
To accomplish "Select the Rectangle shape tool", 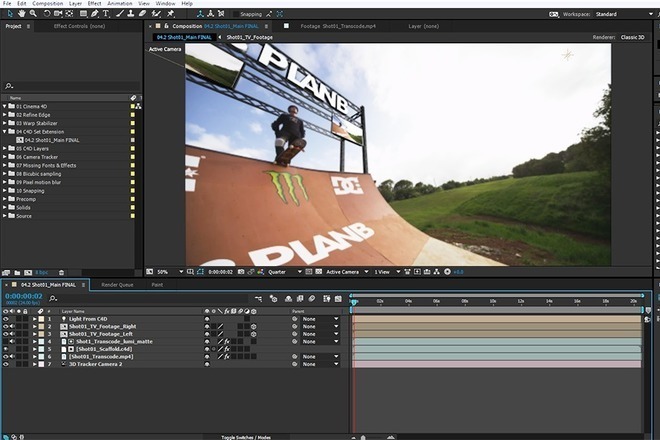I will click(x=83, y=14).
